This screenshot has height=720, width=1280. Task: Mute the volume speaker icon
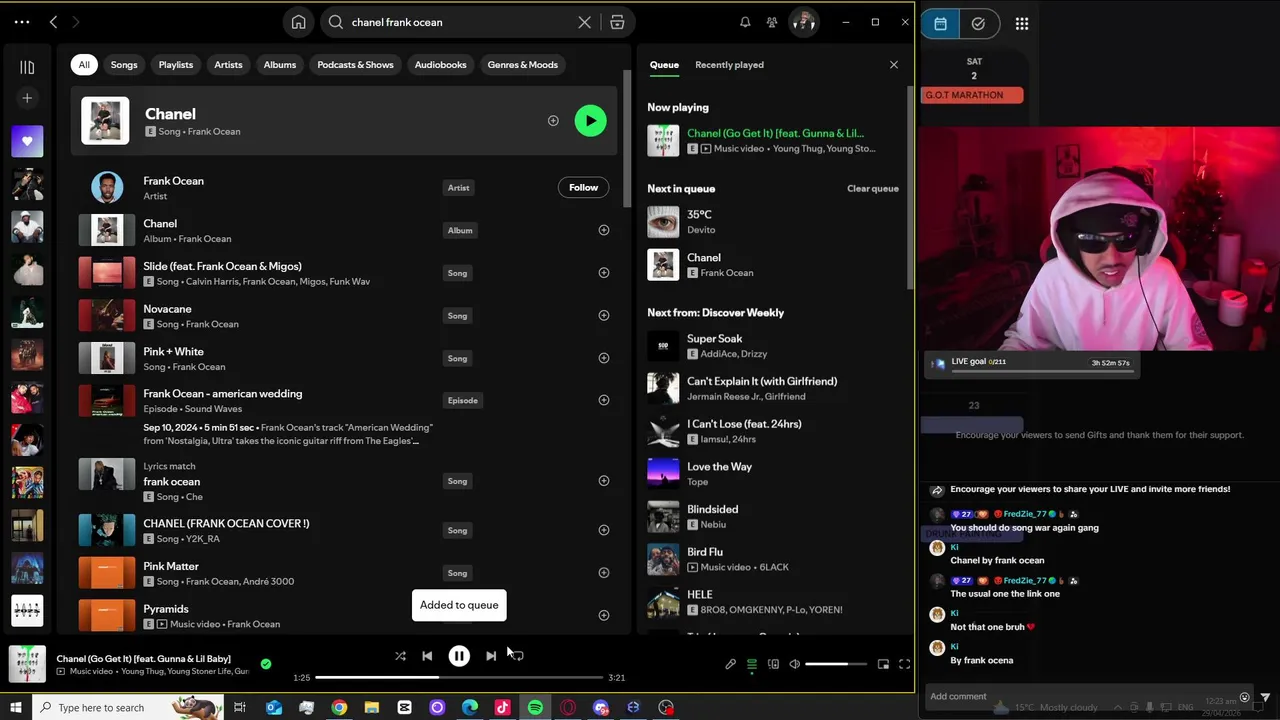point(795,664)
